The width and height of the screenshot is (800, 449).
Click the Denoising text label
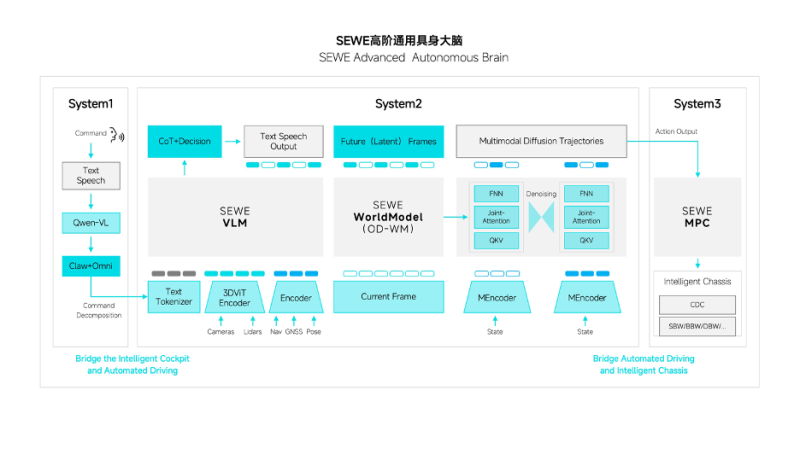(541, 194)
